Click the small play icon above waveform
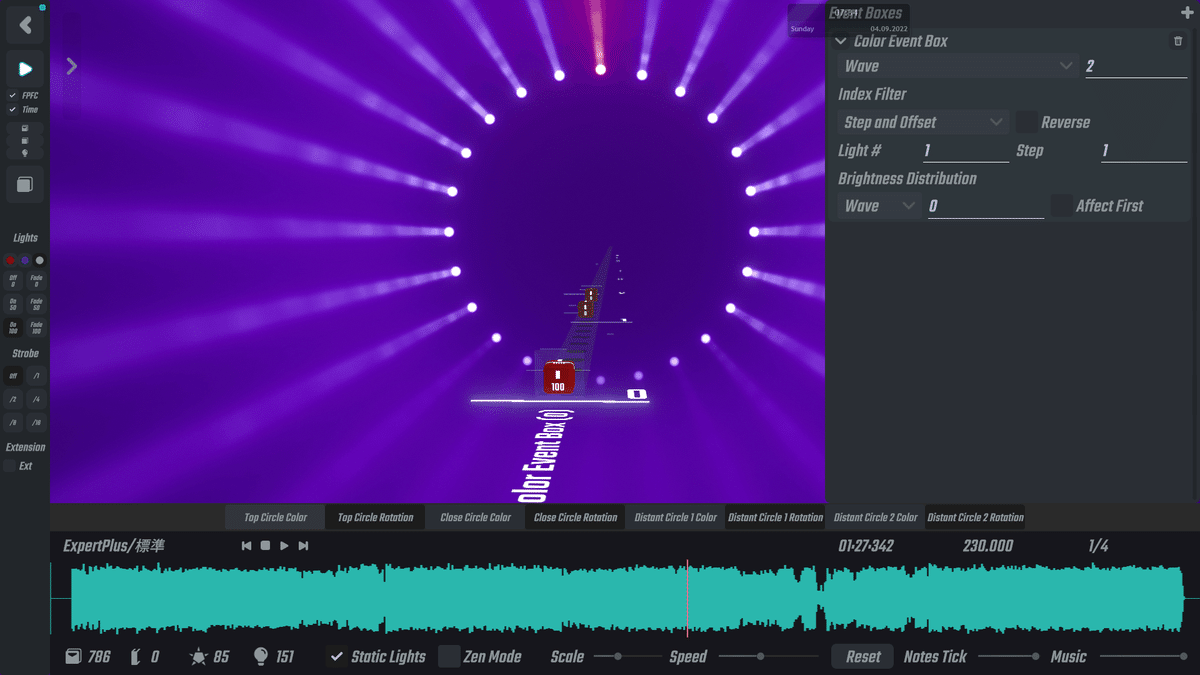 (x=284, y=546)
